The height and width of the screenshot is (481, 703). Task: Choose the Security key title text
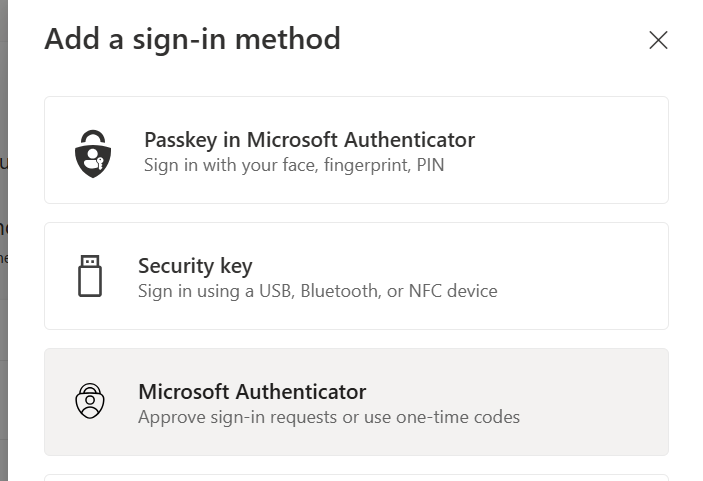pos(195,265)
